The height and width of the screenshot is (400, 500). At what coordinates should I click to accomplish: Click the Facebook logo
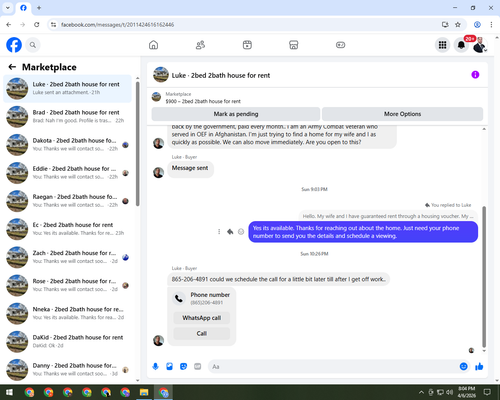[x=14, y=45]
